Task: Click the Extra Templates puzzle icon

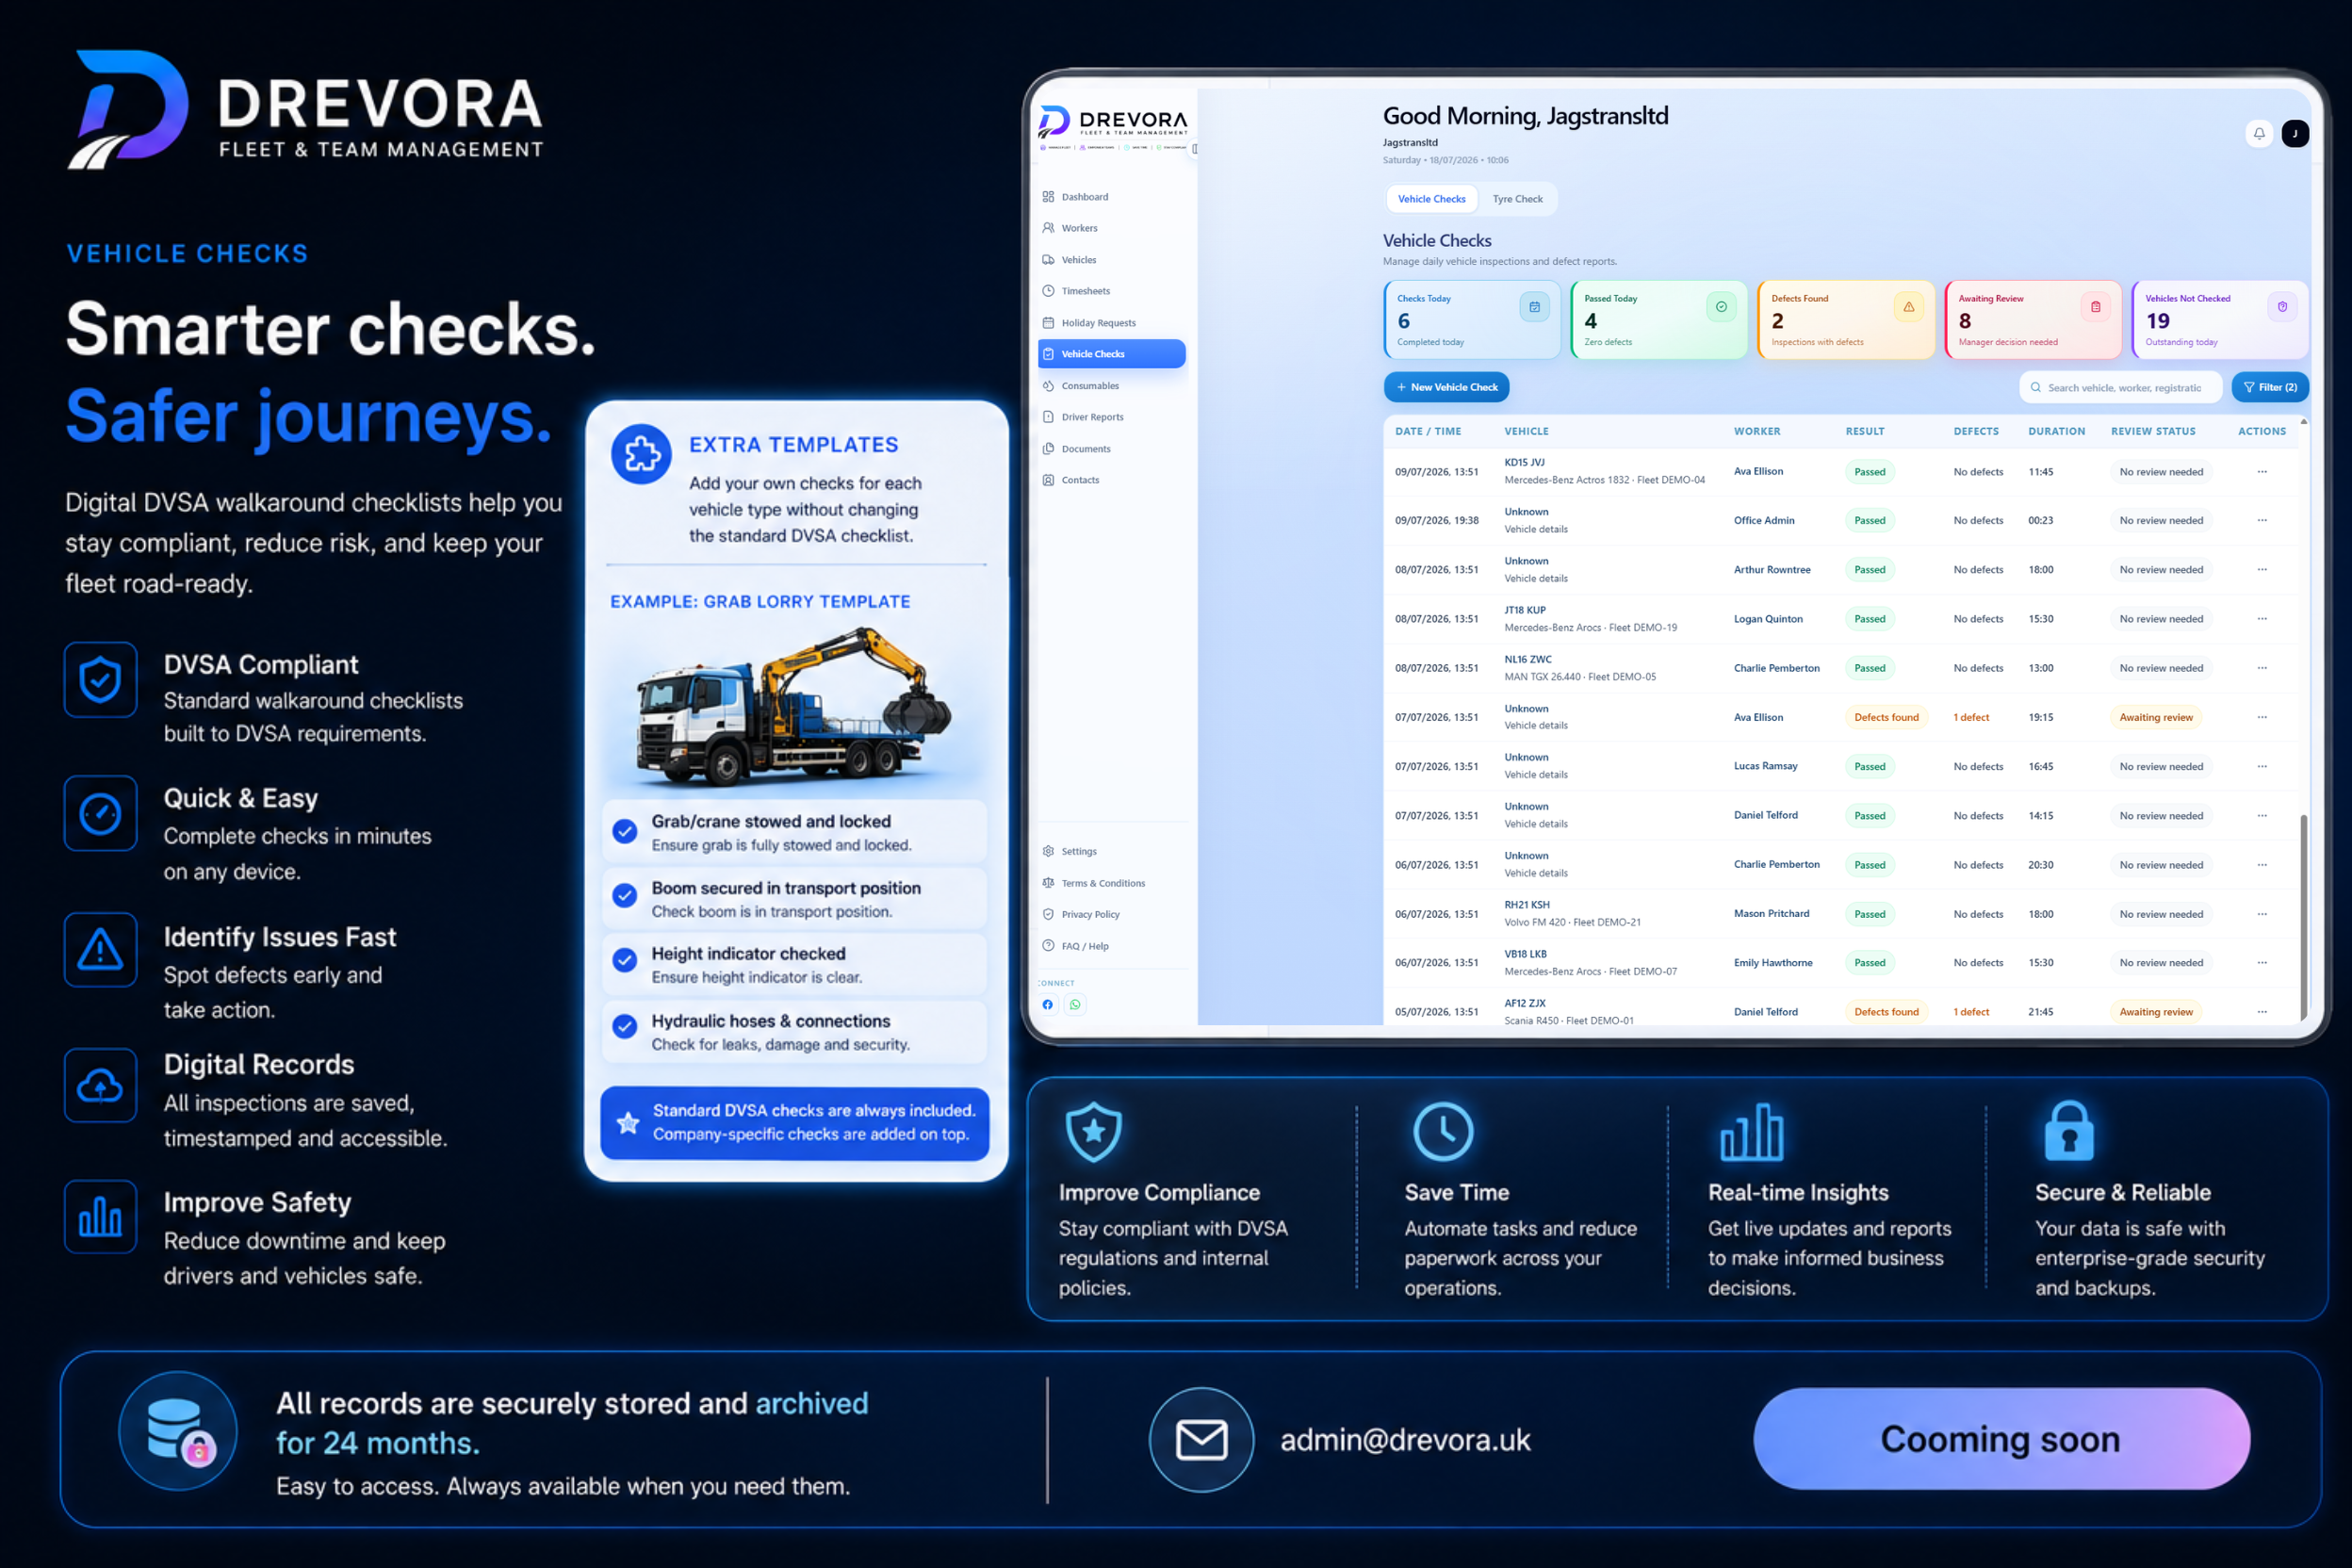Action: [x=641, y=454]
